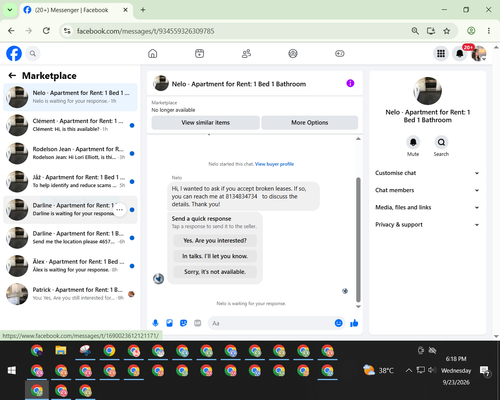Open Álex's apartment chat

click(70, 266)
